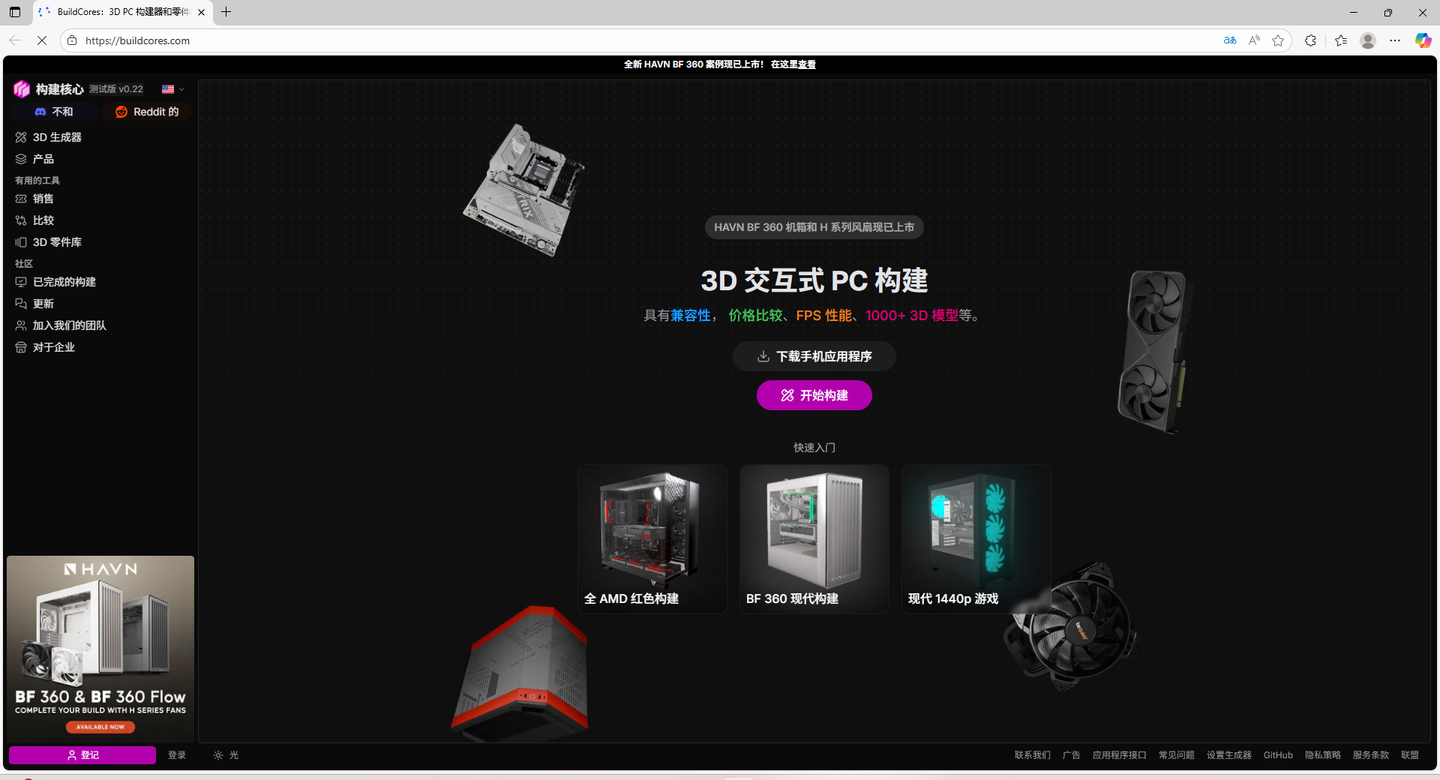
Task: Open the 常见问题 footer link
Action: pyautogui.click(x=1176, y=755)
